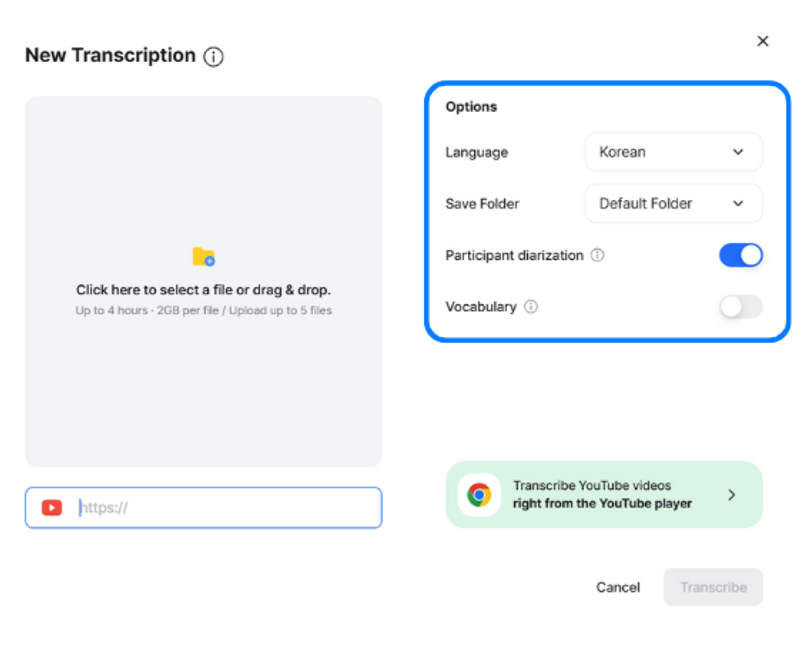Open the Vocabulary info tooltip icon
Screen dimensions: 800x647
pyautogui.click(x=531, y=307)
